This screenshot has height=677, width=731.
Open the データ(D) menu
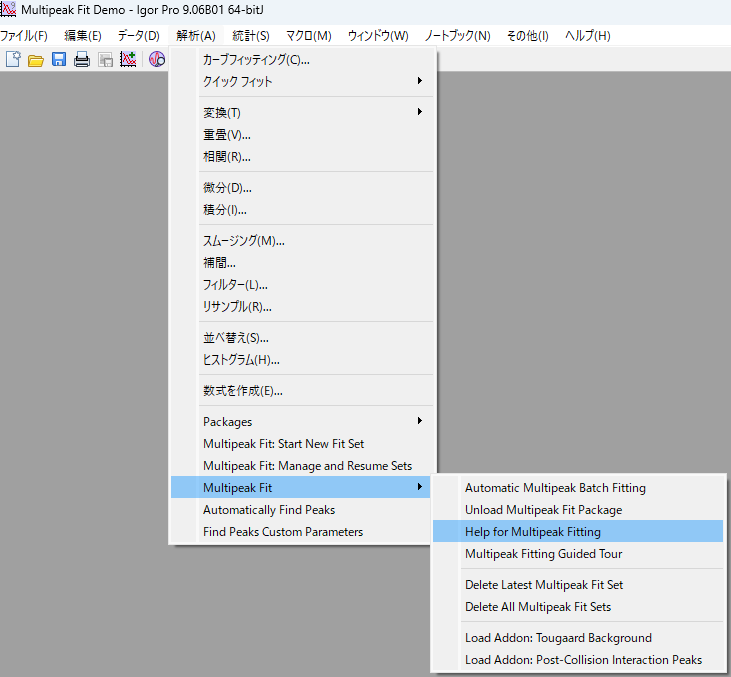pyautogui.click(x=138, y=36)
